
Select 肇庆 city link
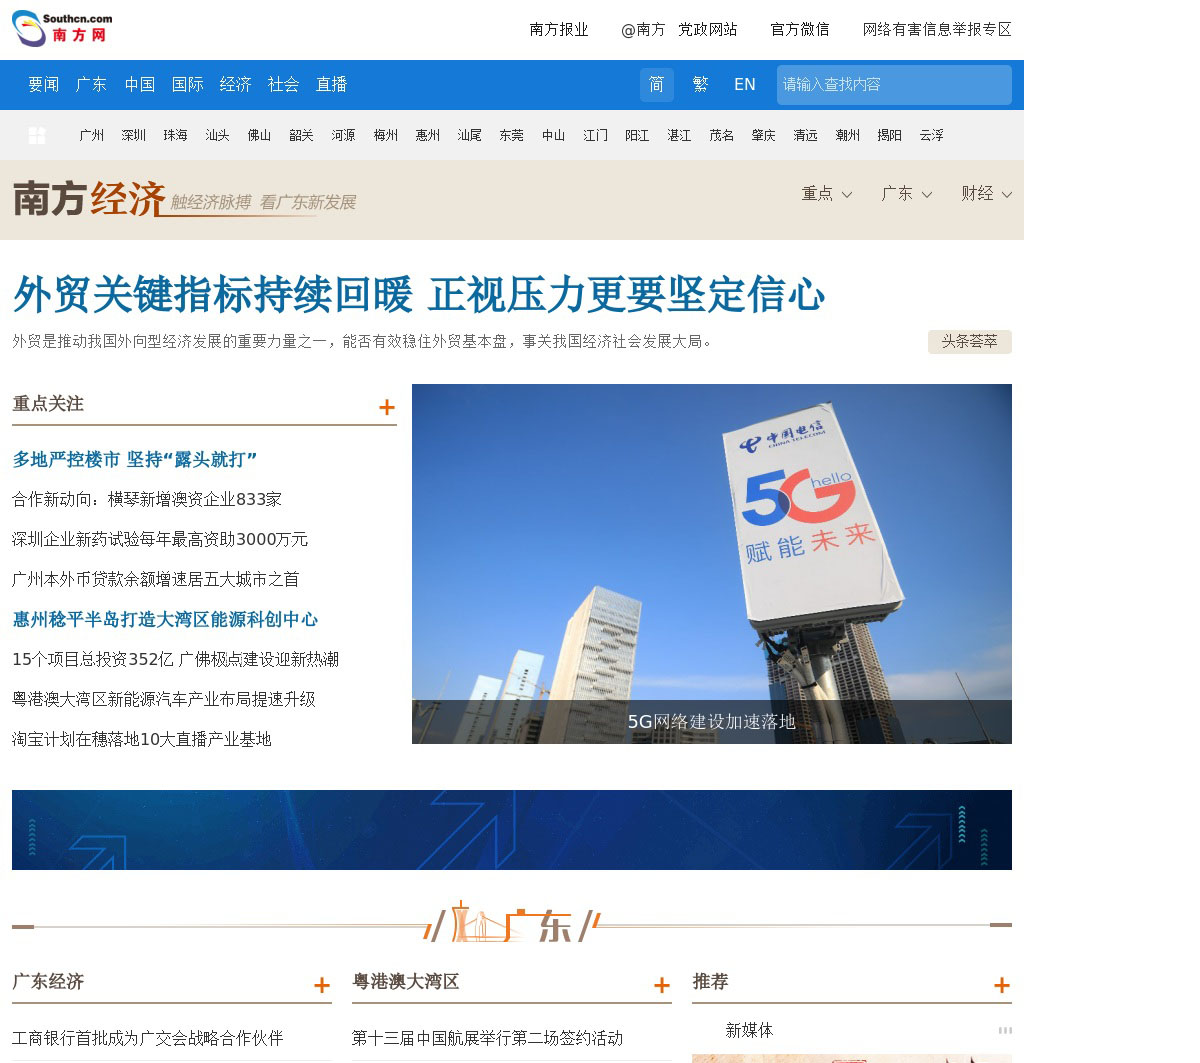pos(764,135)
